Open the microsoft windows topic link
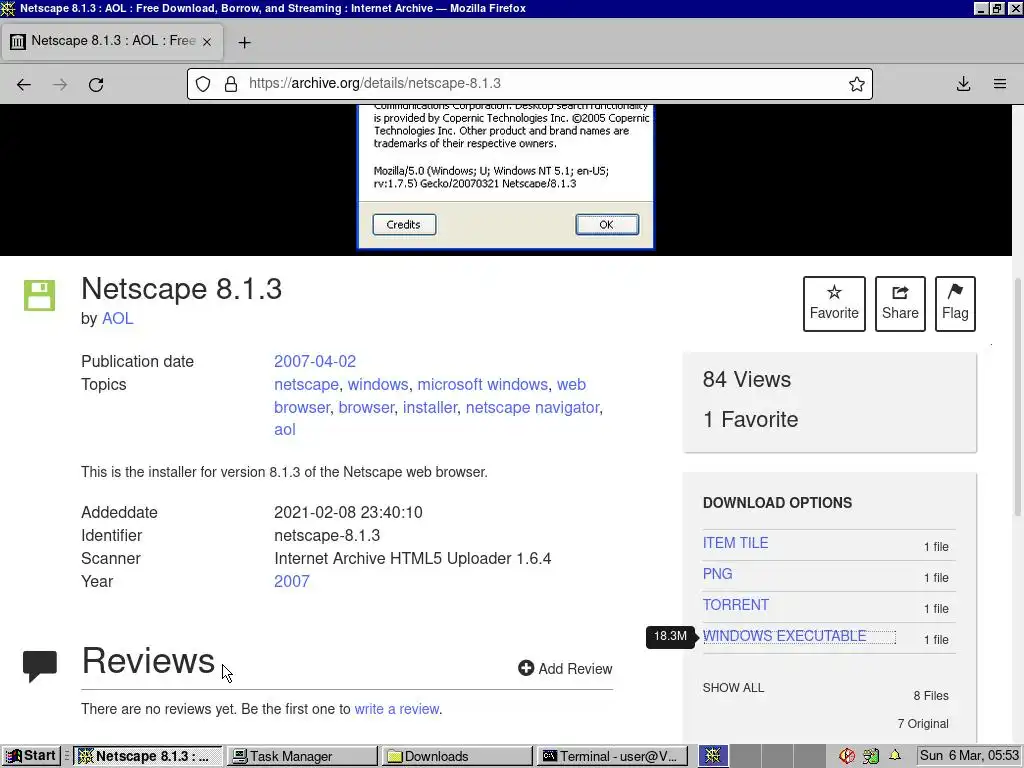 [483, 385]
